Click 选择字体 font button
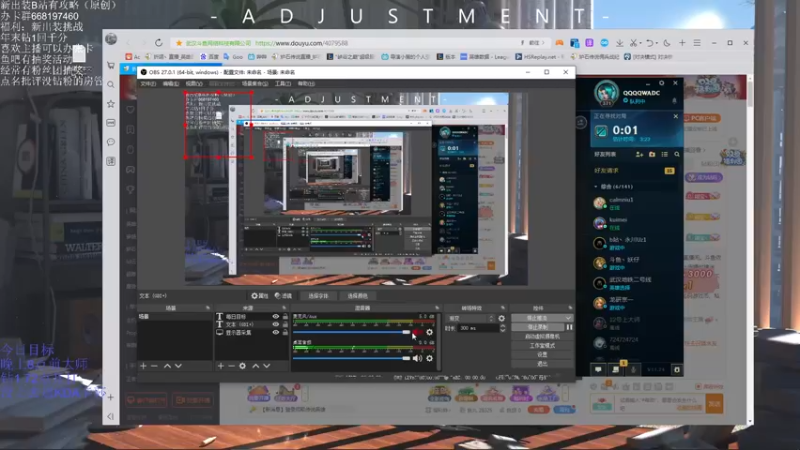 click(318, 296)
